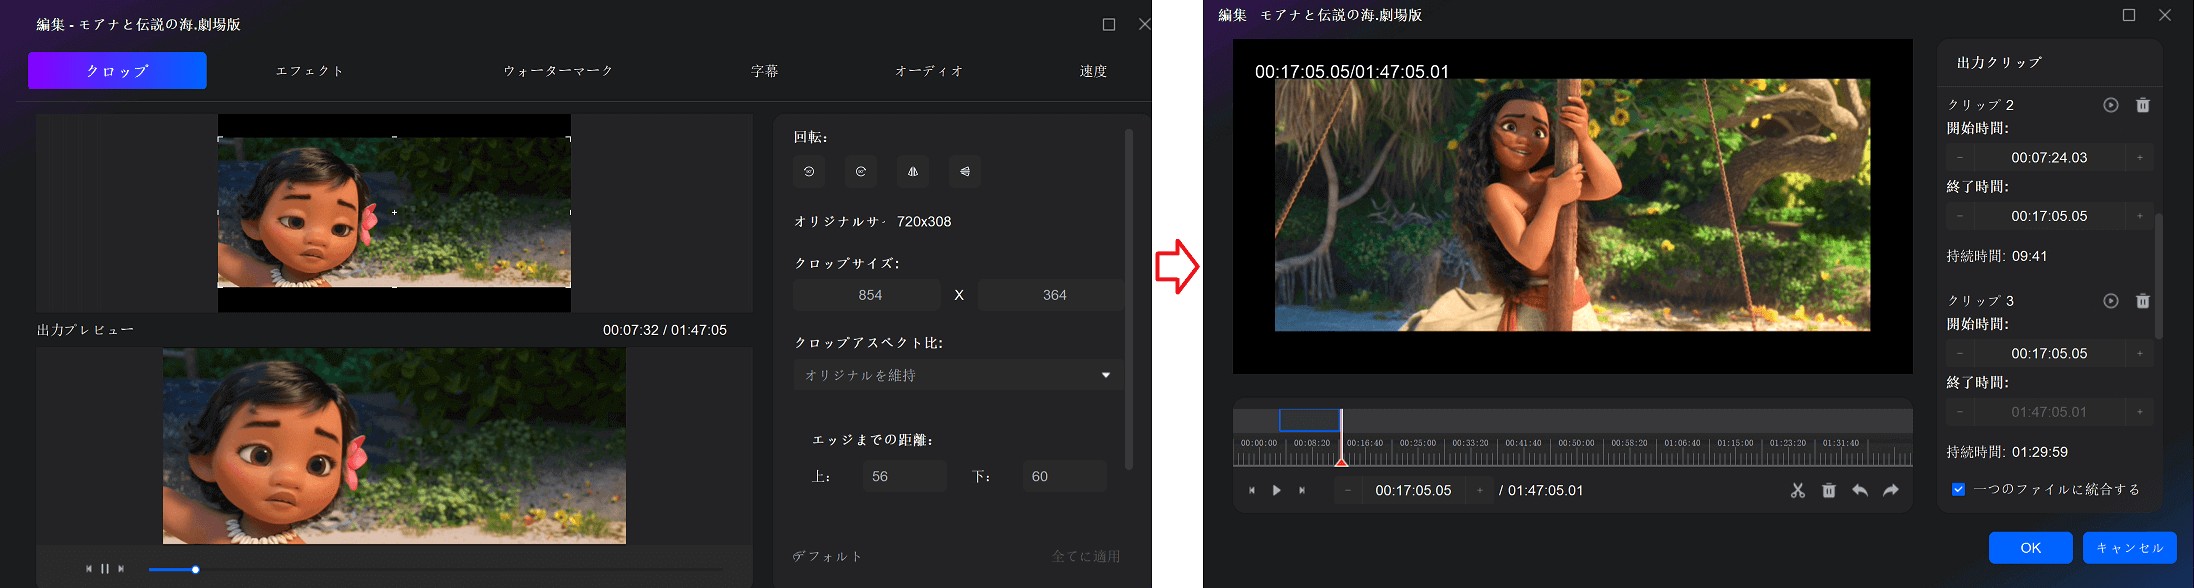Open the ウォーターマーク tab
The height and width of the screenshot is (588, 2194).
point(558,71)
